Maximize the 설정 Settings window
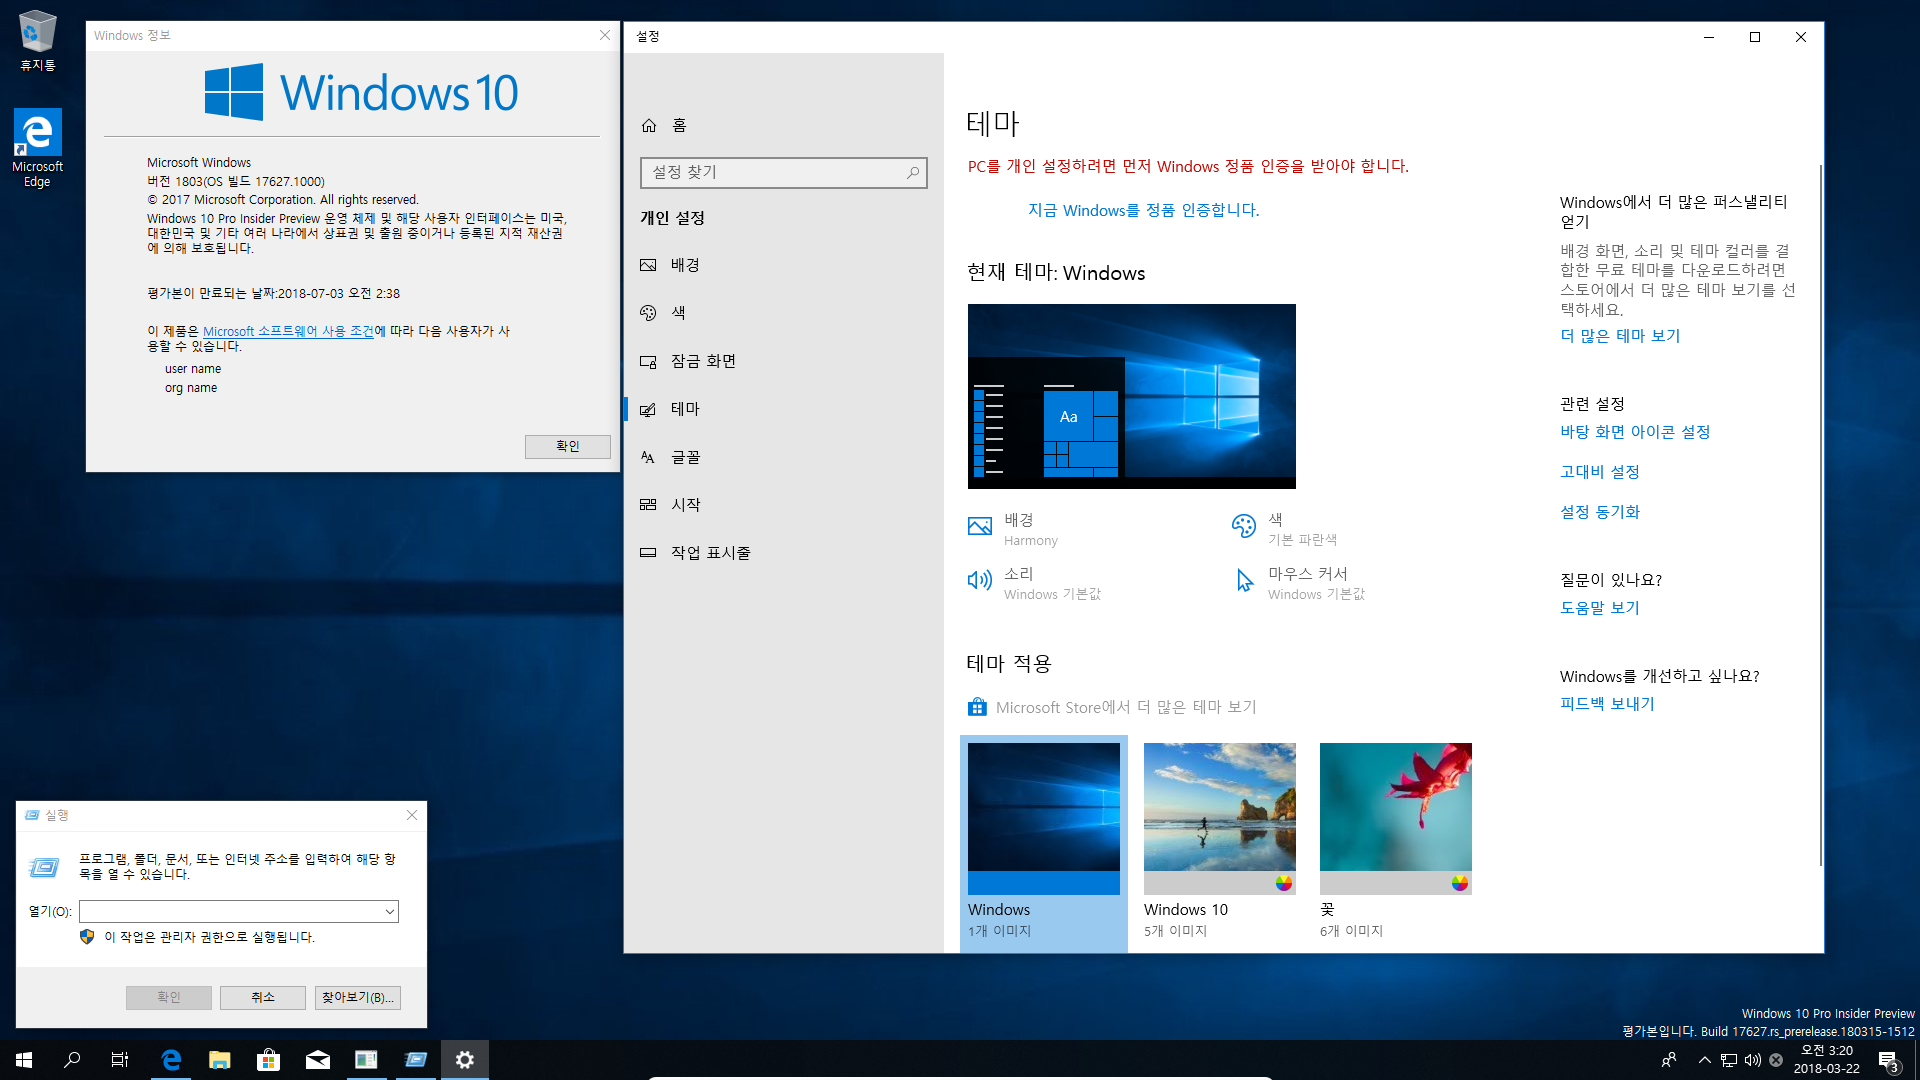 click(x=1755, y=37)
